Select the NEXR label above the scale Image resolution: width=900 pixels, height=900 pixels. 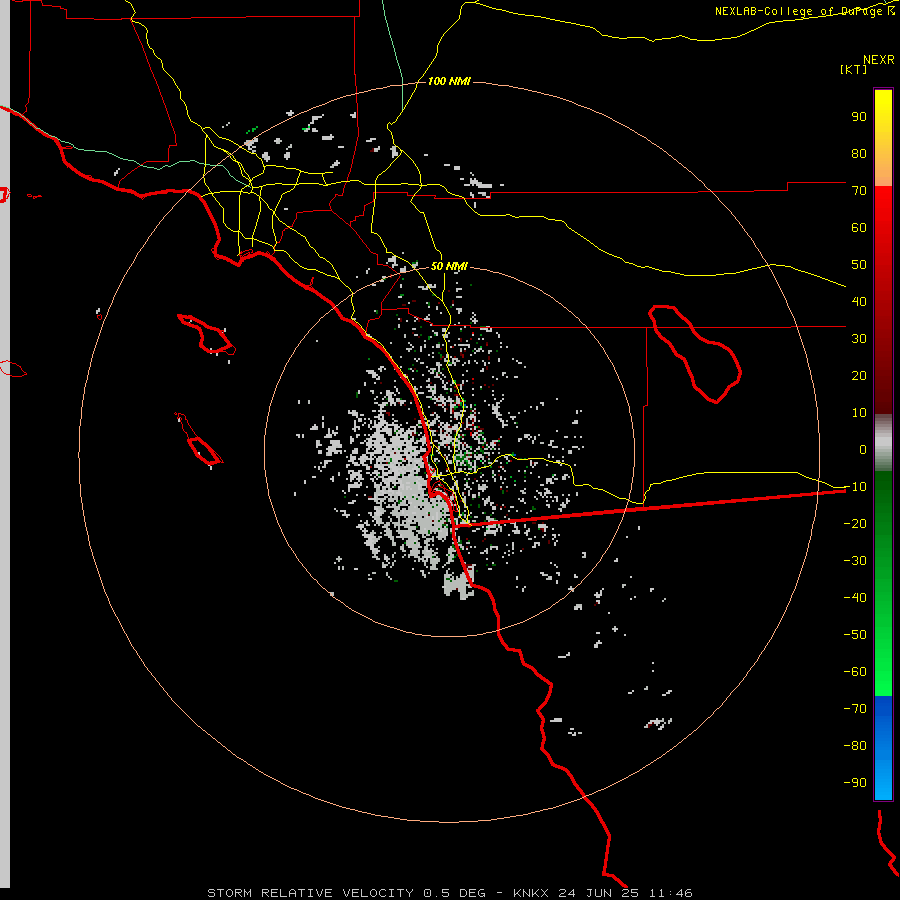(878, 60)
